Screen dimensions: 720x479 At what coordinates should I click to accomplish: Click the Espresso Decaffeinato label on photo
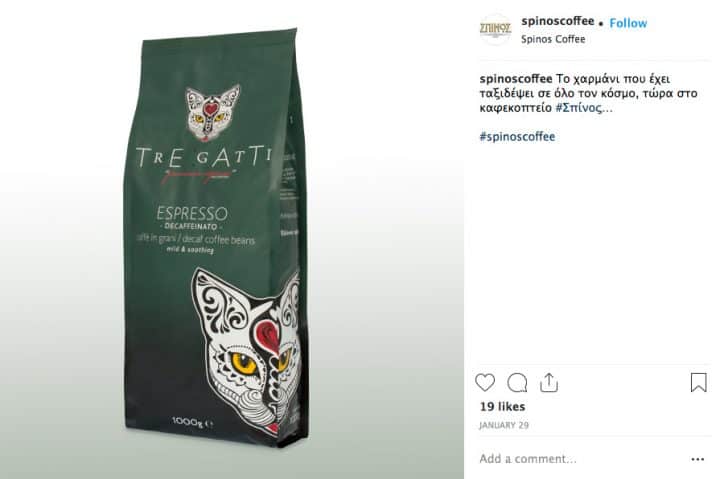[x=192, y=218]
